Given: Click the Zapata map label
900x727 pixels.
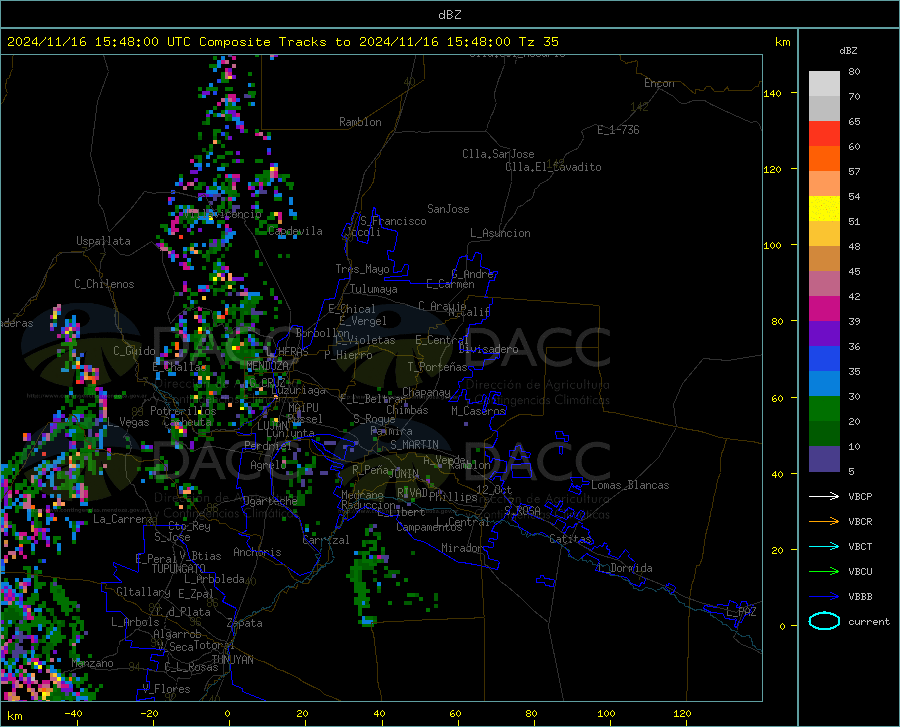Looking at the screenshot, I should point(245,623).
